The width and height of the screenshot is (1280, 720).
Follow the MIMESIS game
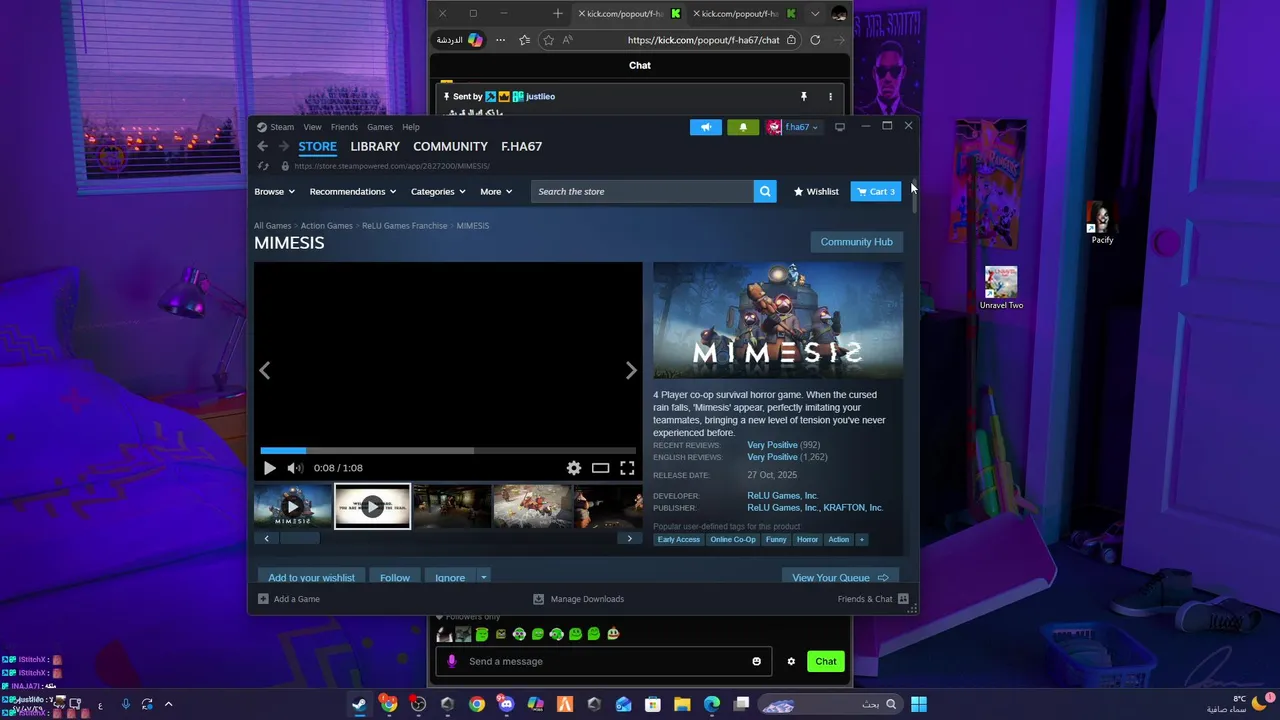395,577
